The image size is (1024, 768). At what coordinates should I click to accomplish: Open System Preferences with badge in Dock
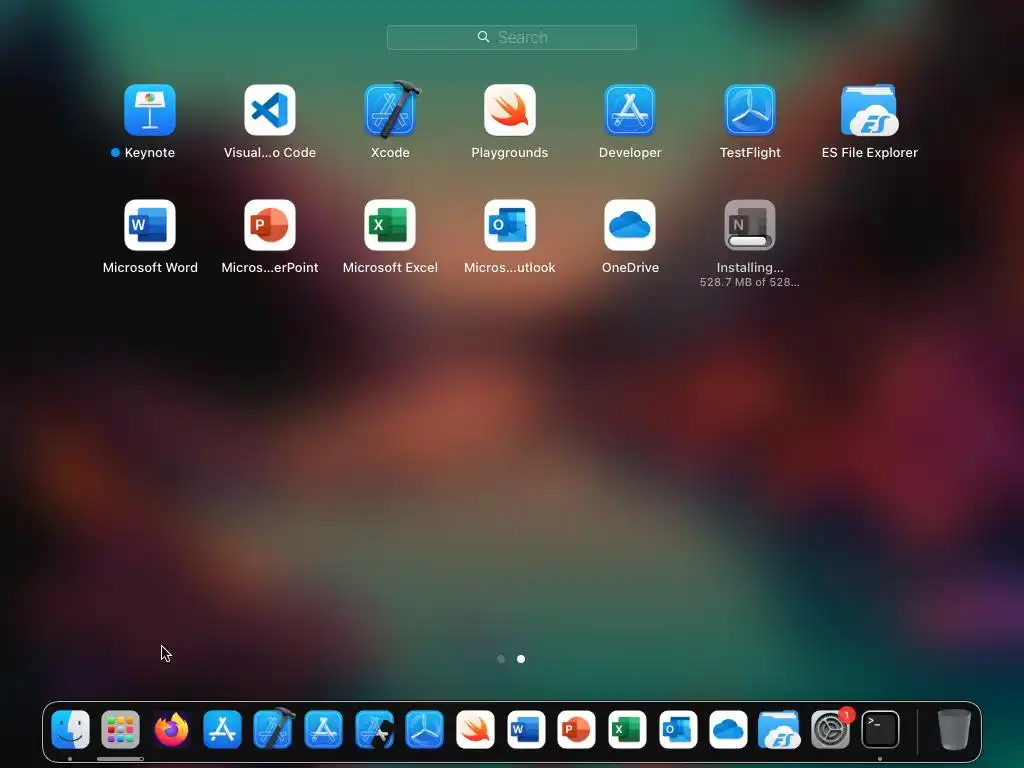pos(830,729)
